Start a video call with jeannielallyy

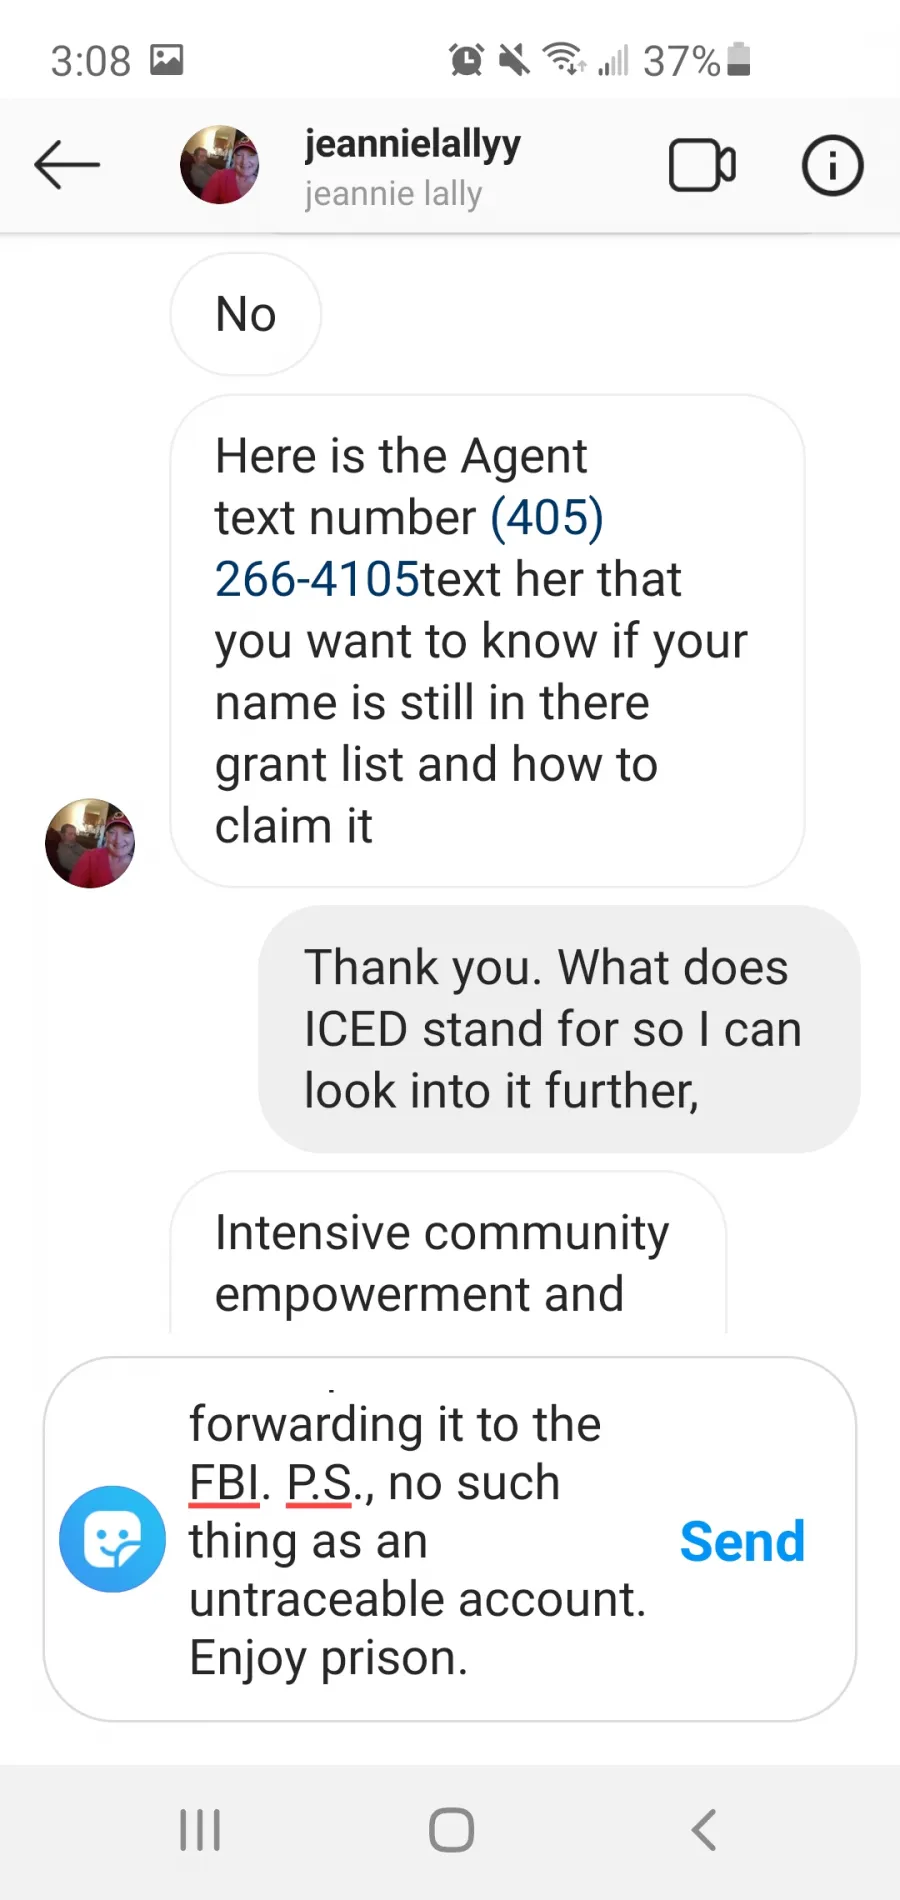point(702,165)
